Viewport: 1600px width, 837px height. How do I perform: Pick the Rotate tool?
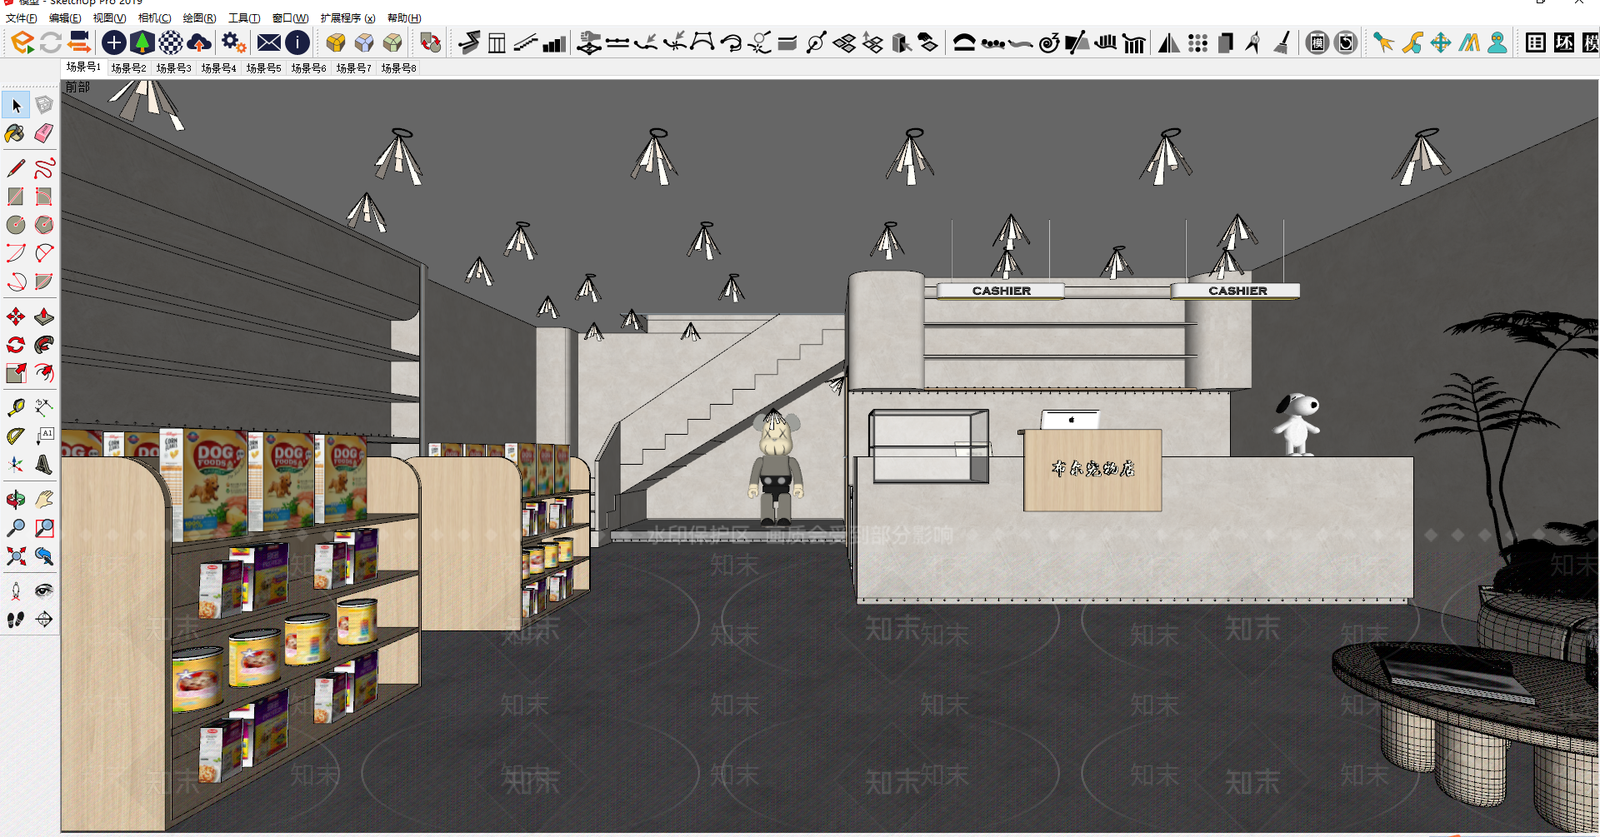coord(16,345)
